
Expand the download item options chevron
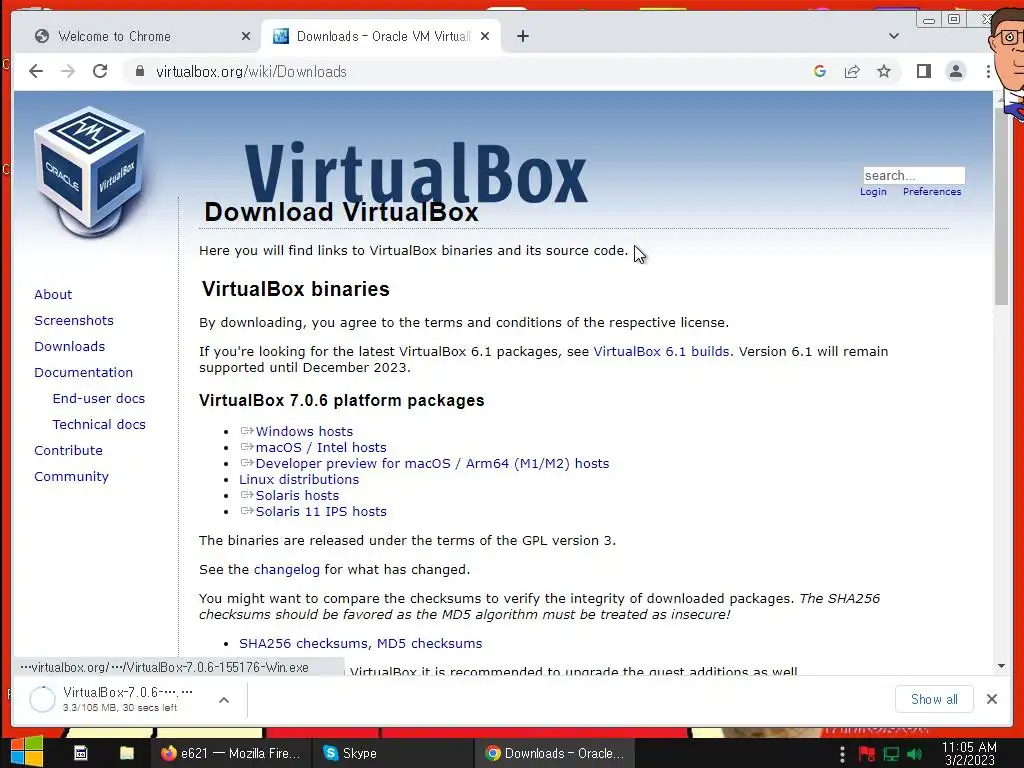pyautogui.click(x=223, y=699)
